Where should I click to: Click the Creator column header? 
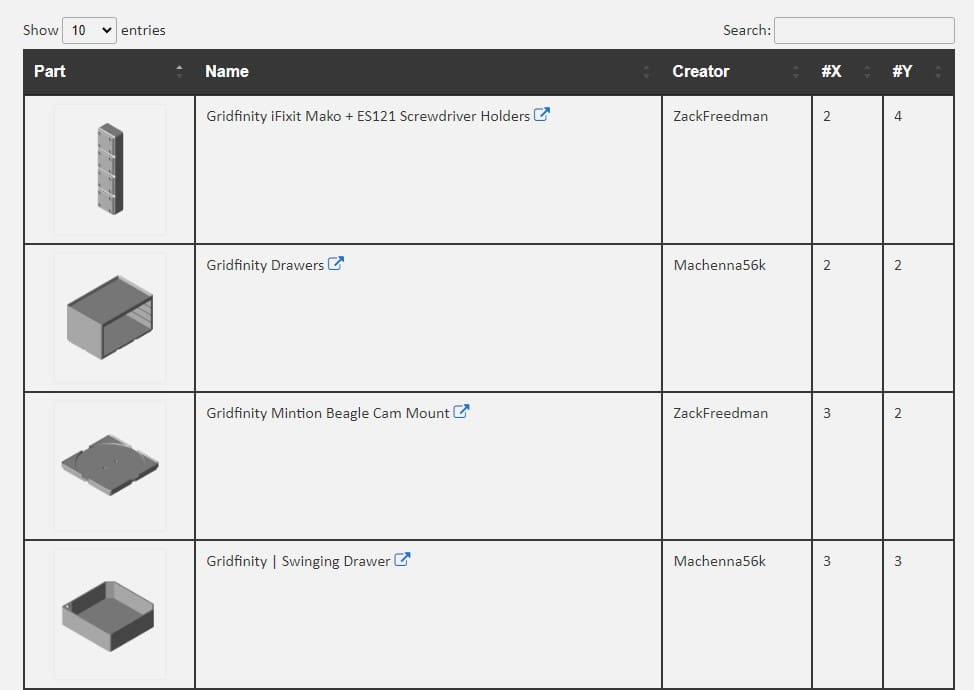point(737,72)
